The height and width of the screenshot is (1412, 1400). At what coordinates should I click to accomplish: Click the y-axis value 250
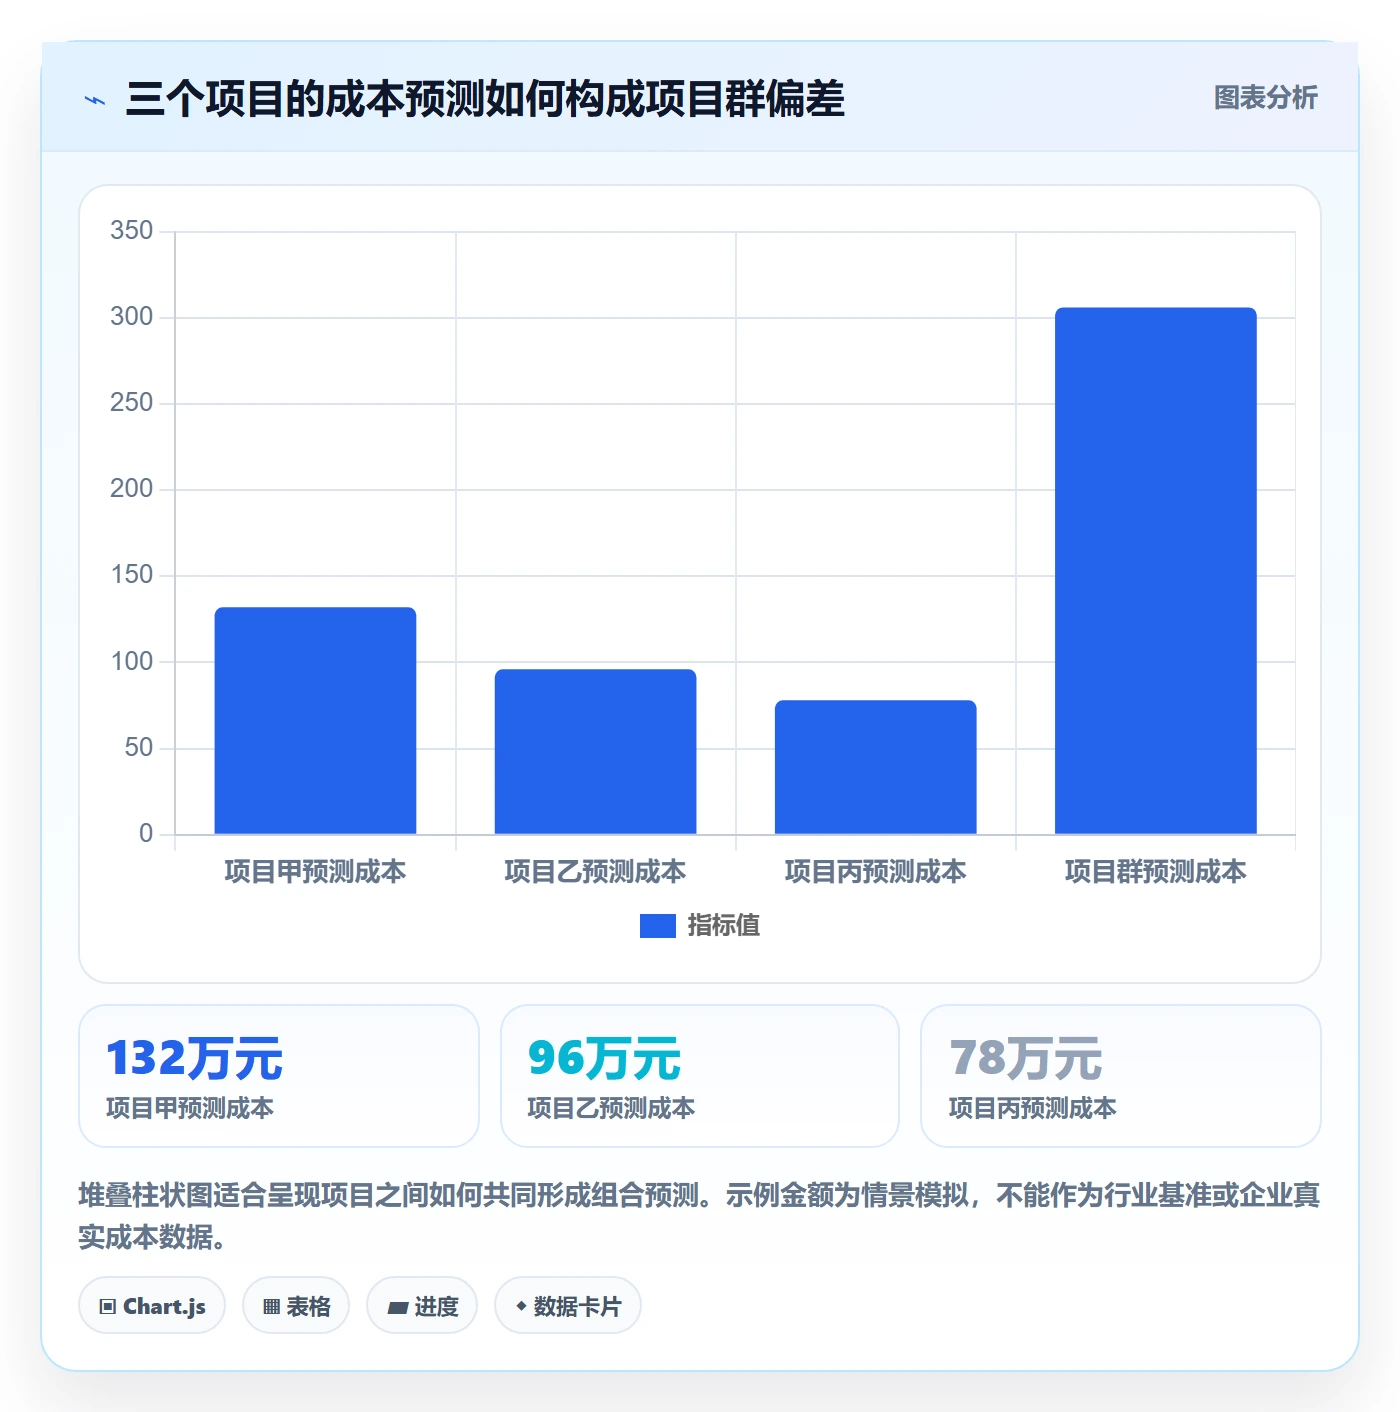(132, 403)
